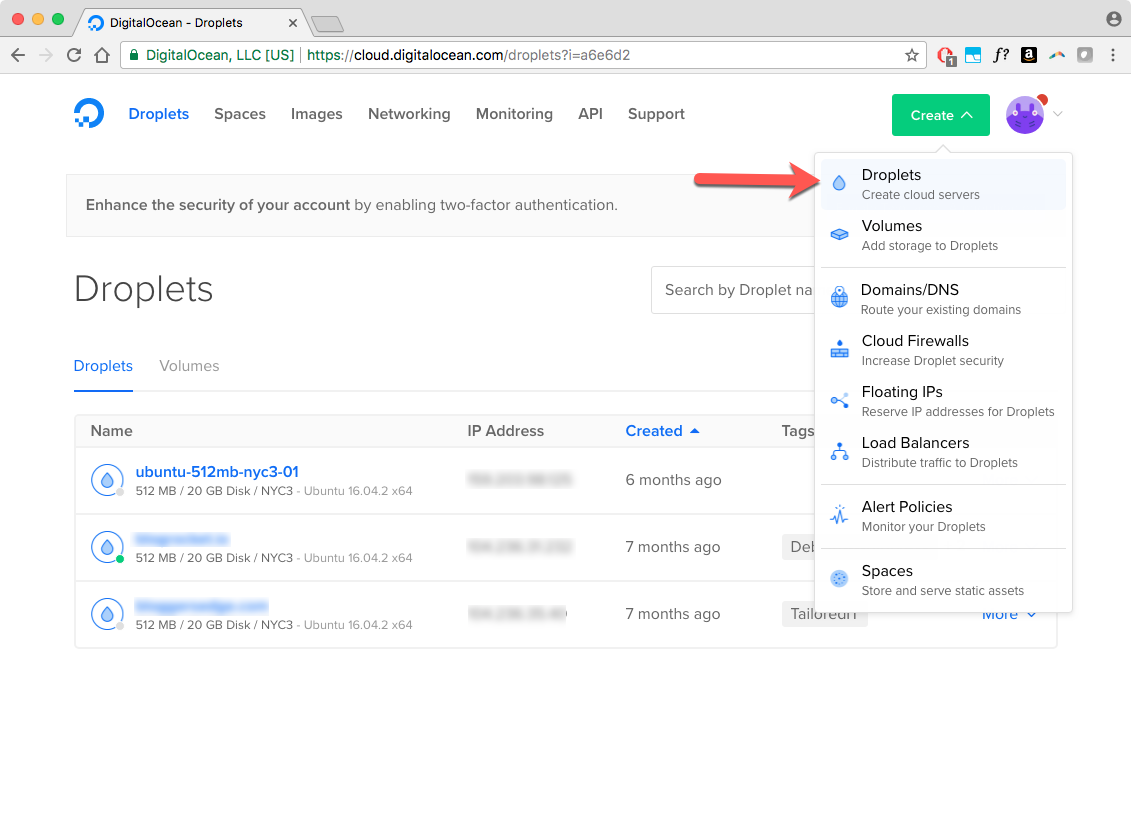This screenshot has width=1131, height=832.
Task: Bookmark this page with the star icon
Action: [912, 55]
